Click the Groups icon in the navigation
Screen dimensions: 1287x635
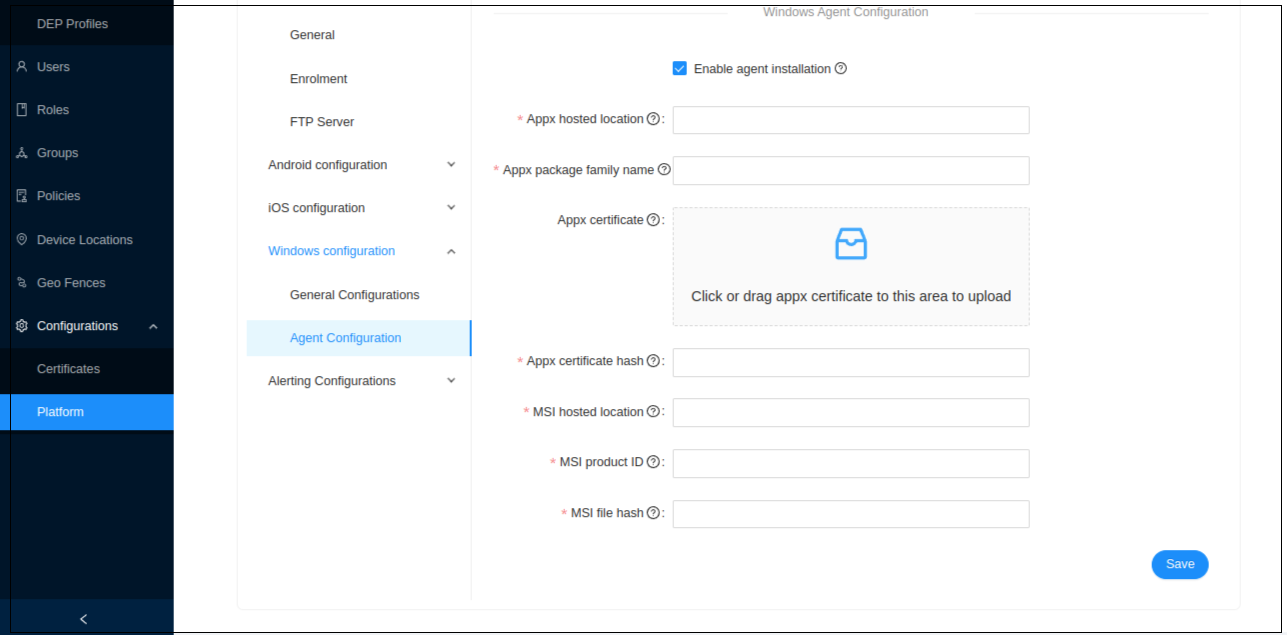coord(20,152)
